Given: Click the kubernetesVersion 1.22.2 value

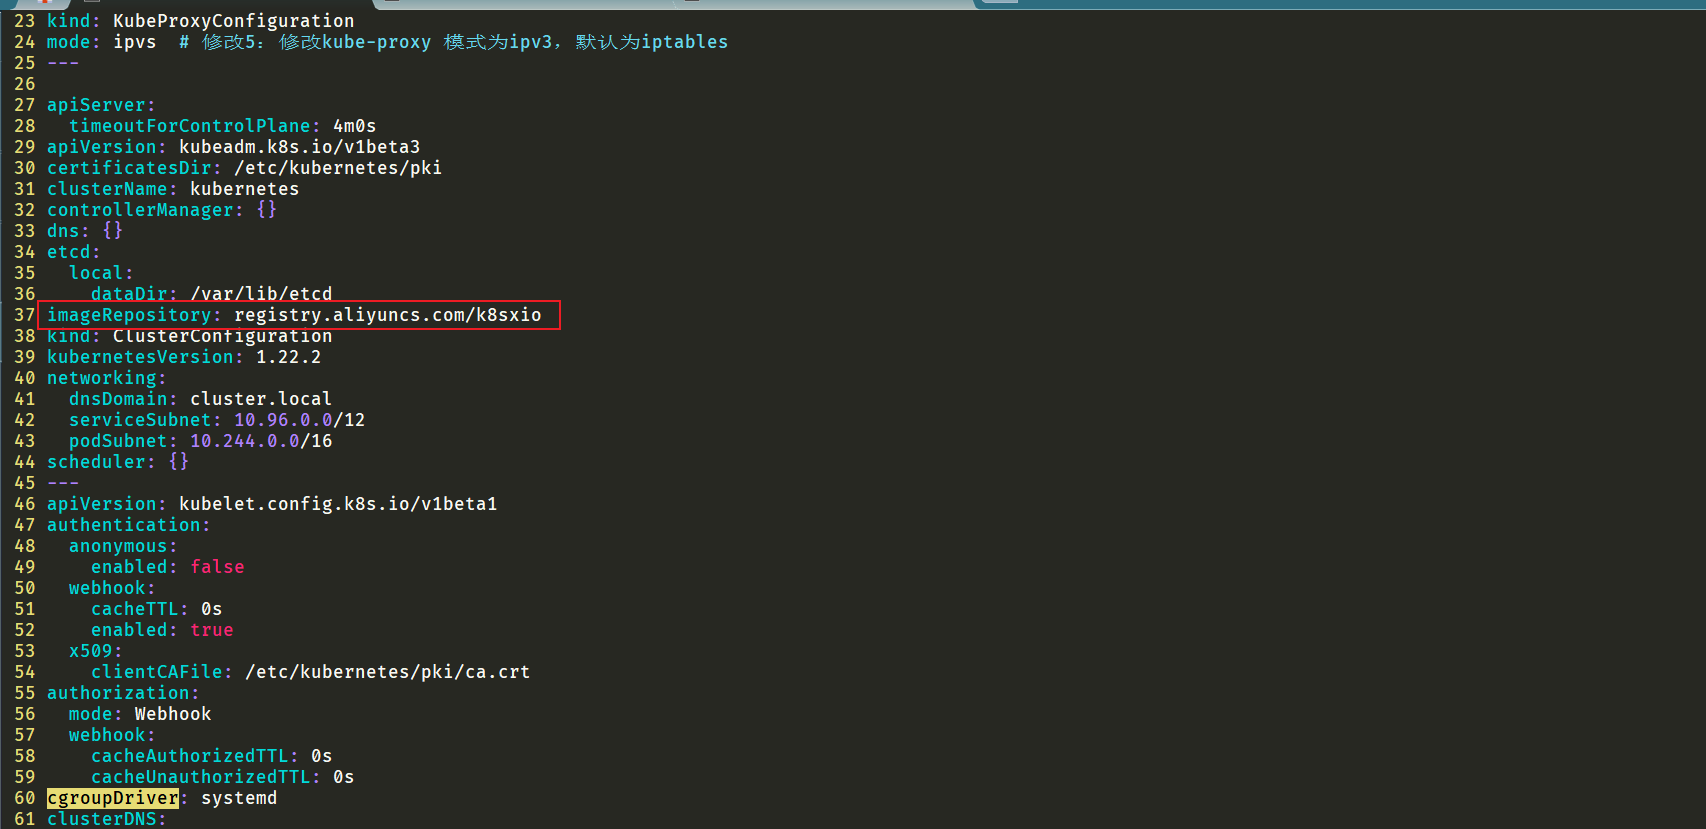Looking at the screenshot, I should pos(289,357).
